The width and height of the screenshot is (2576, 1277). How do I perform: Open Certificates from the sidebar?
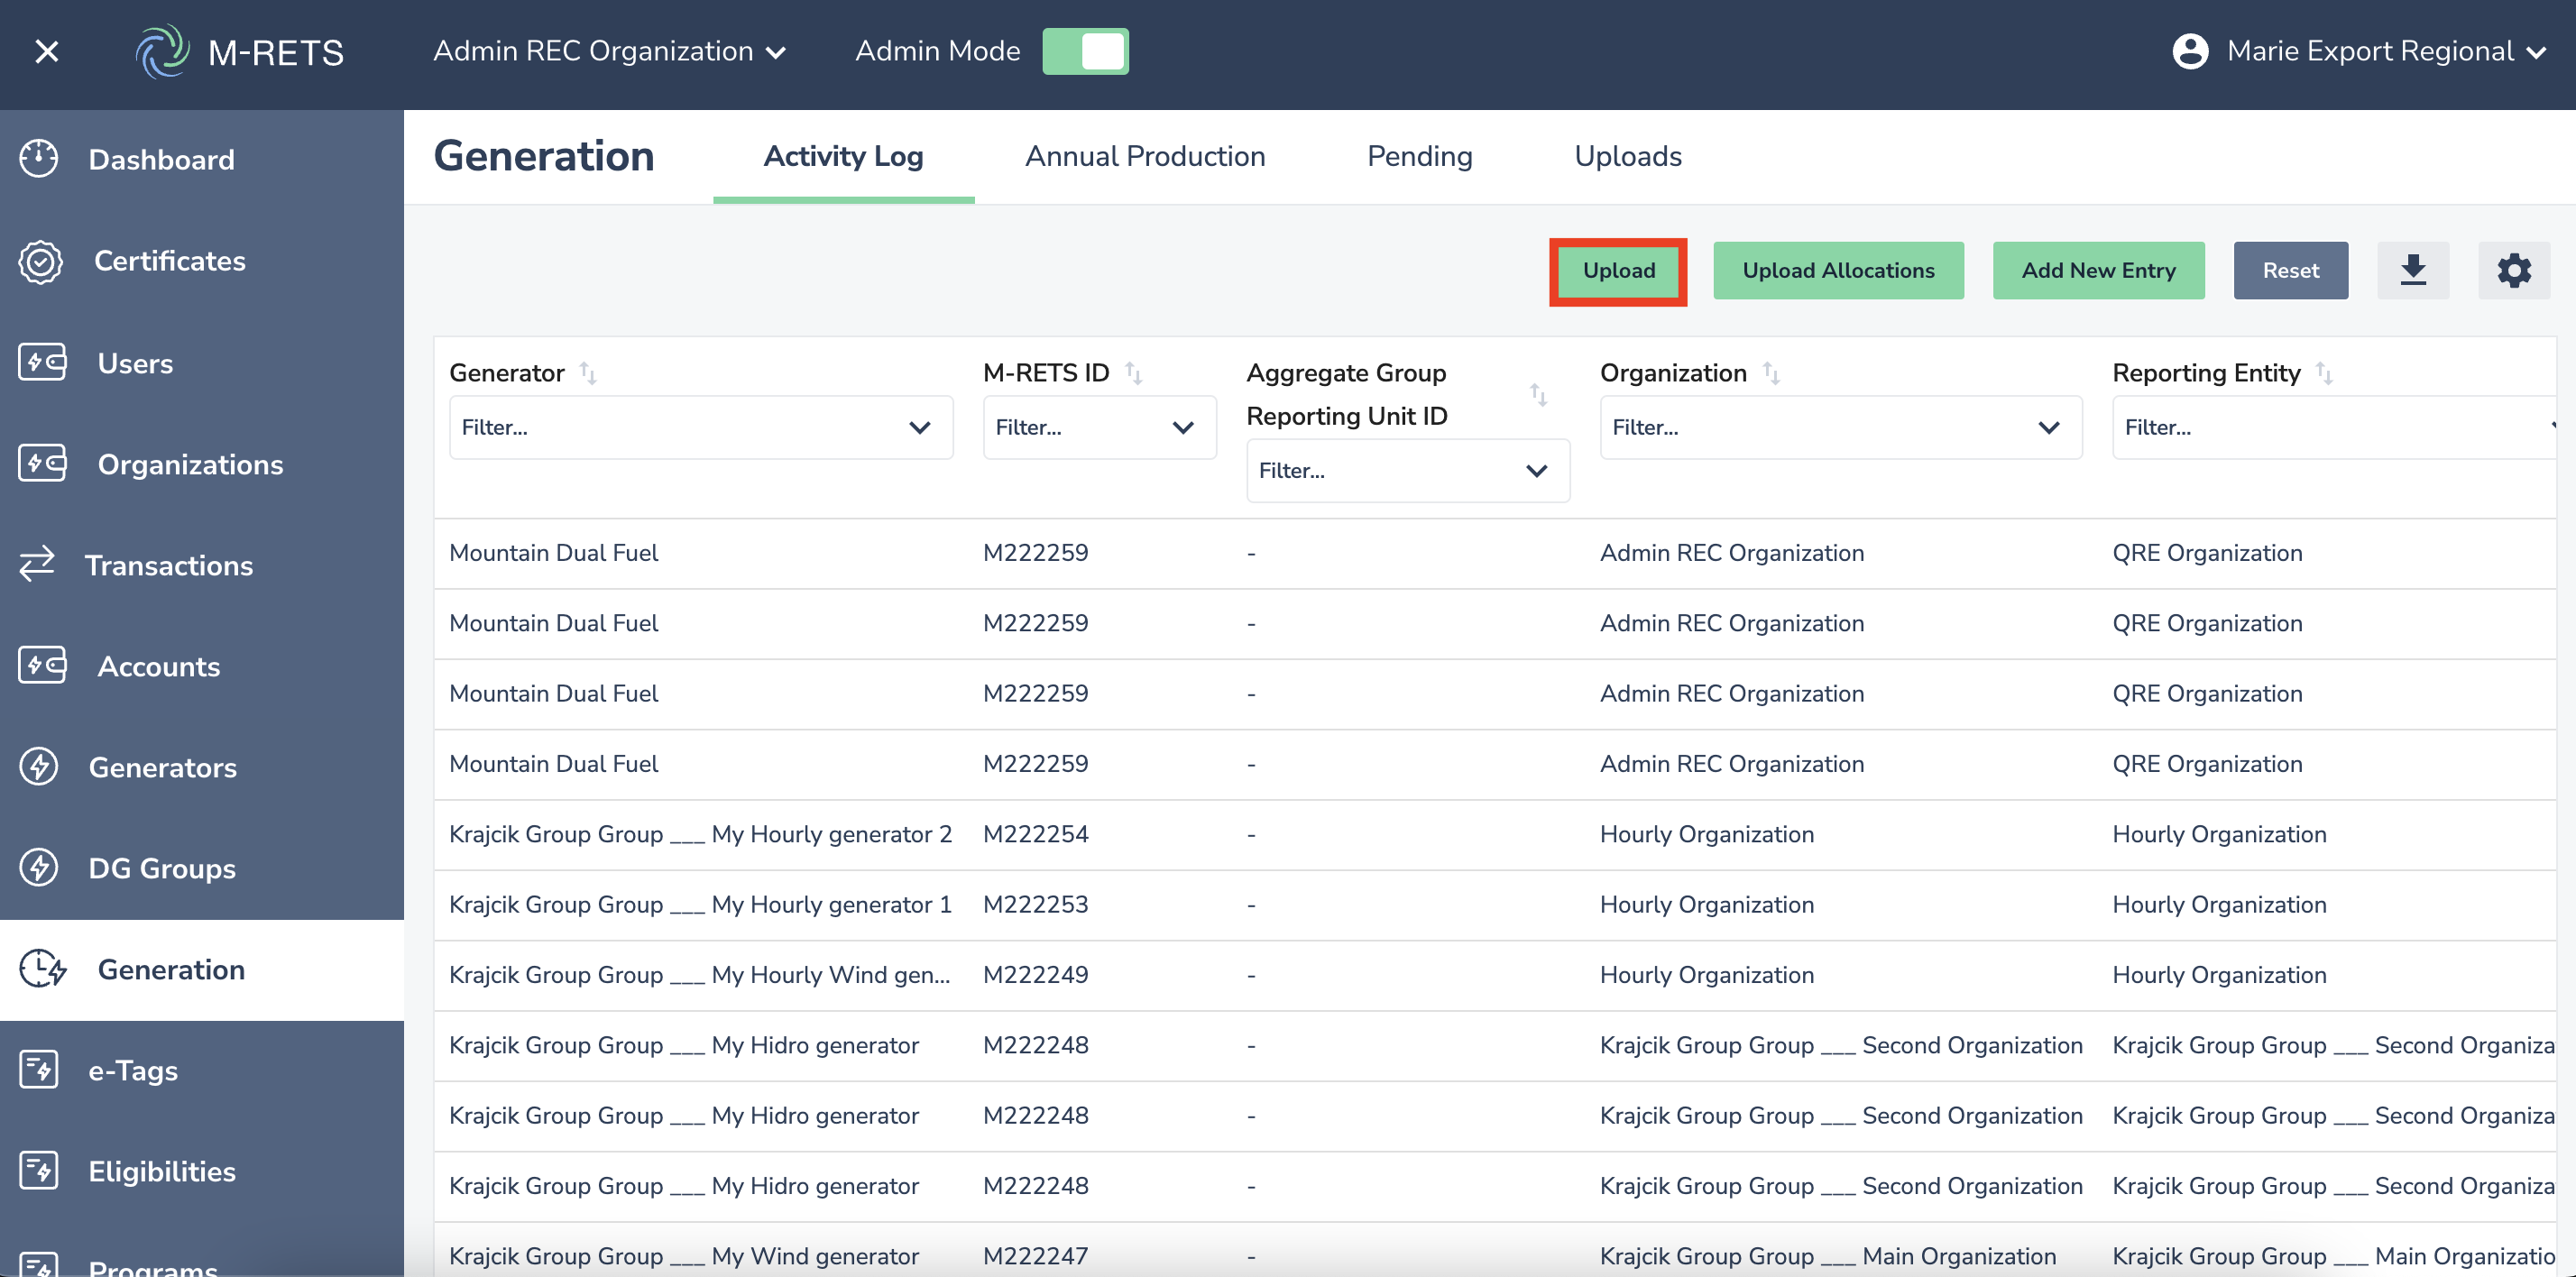169,261
